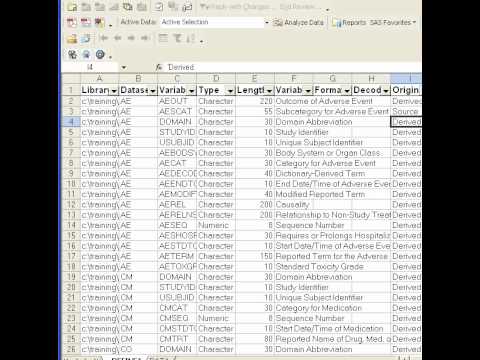This screenshot has height=360, width=480.
Task: Click cell containing CMTRT
Action: coord(177,339)
